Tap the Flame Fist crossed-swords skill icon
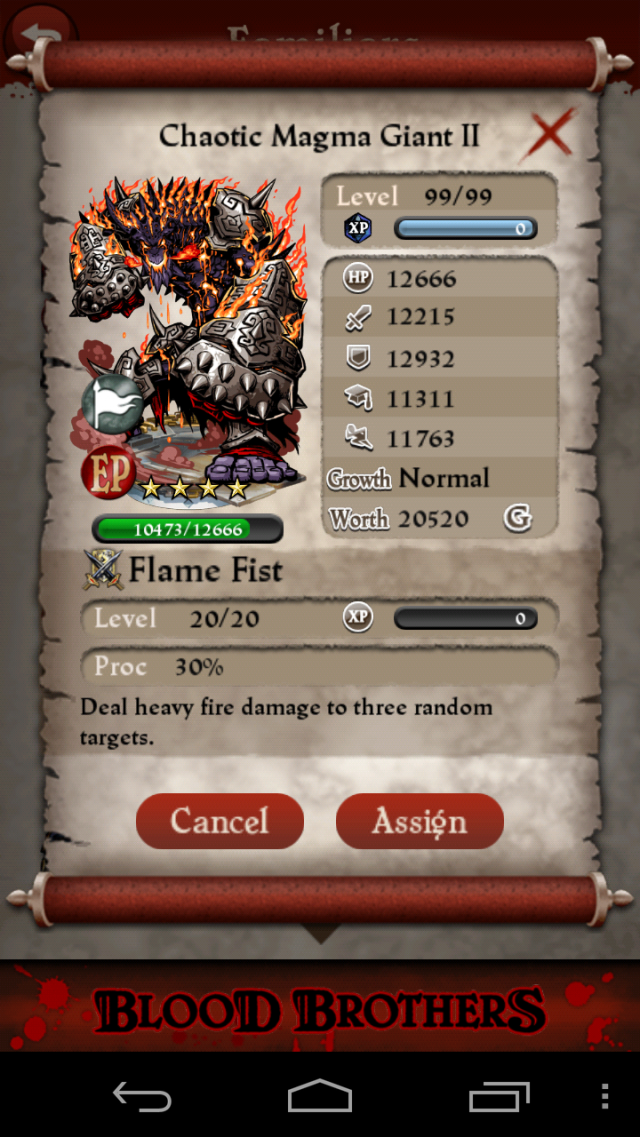 coord(103,570)
